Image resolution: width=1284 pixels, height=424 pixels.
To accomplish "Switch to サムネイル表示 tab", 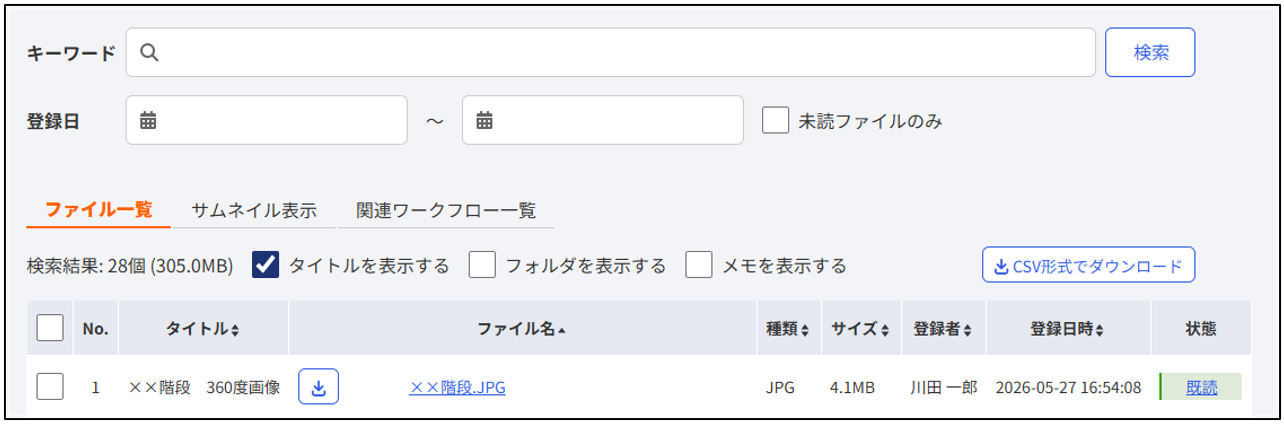I will pyautogui.click(x=254, y=211).
